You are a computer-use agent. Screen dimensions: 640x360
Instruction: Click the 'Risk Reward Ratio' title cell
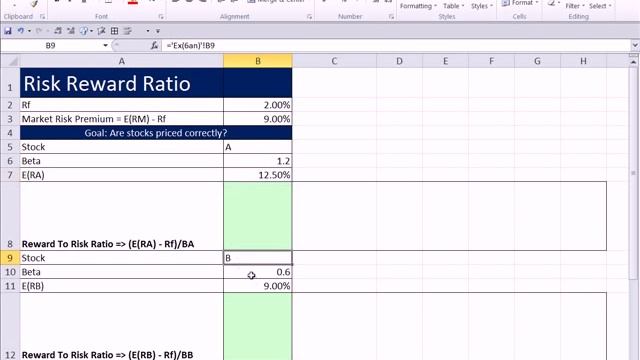coord(122,83)
